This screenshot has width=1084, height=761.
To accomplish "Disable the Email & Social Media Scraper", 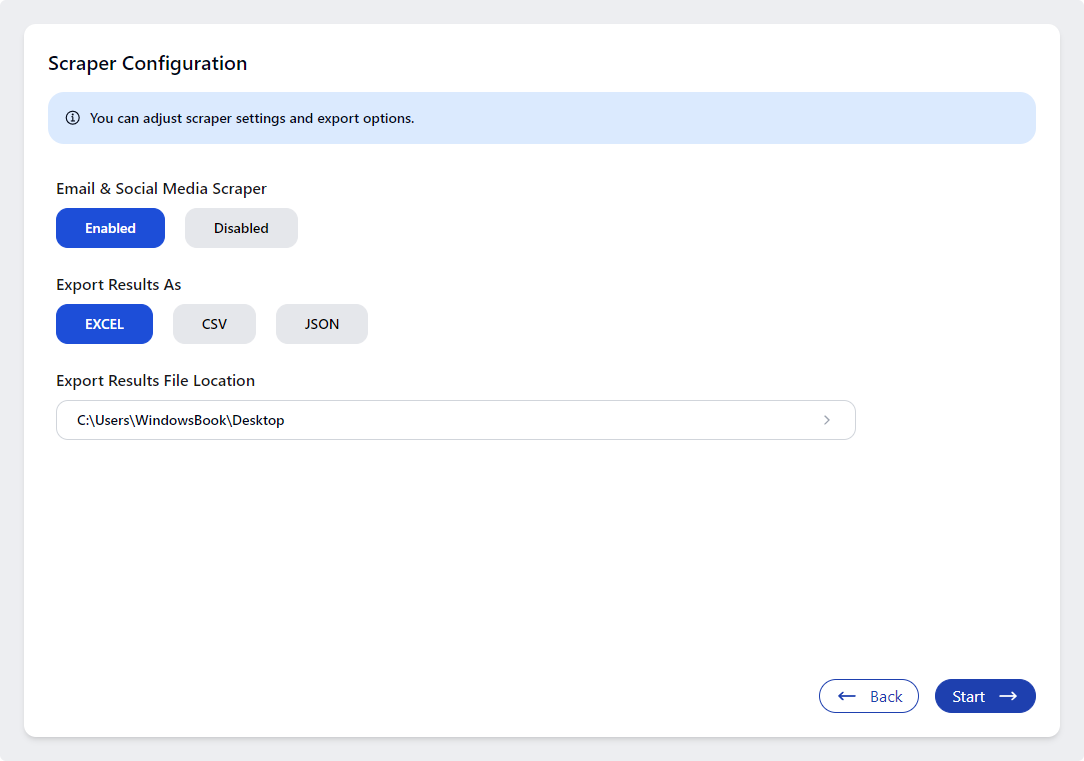I will point(241,228).
